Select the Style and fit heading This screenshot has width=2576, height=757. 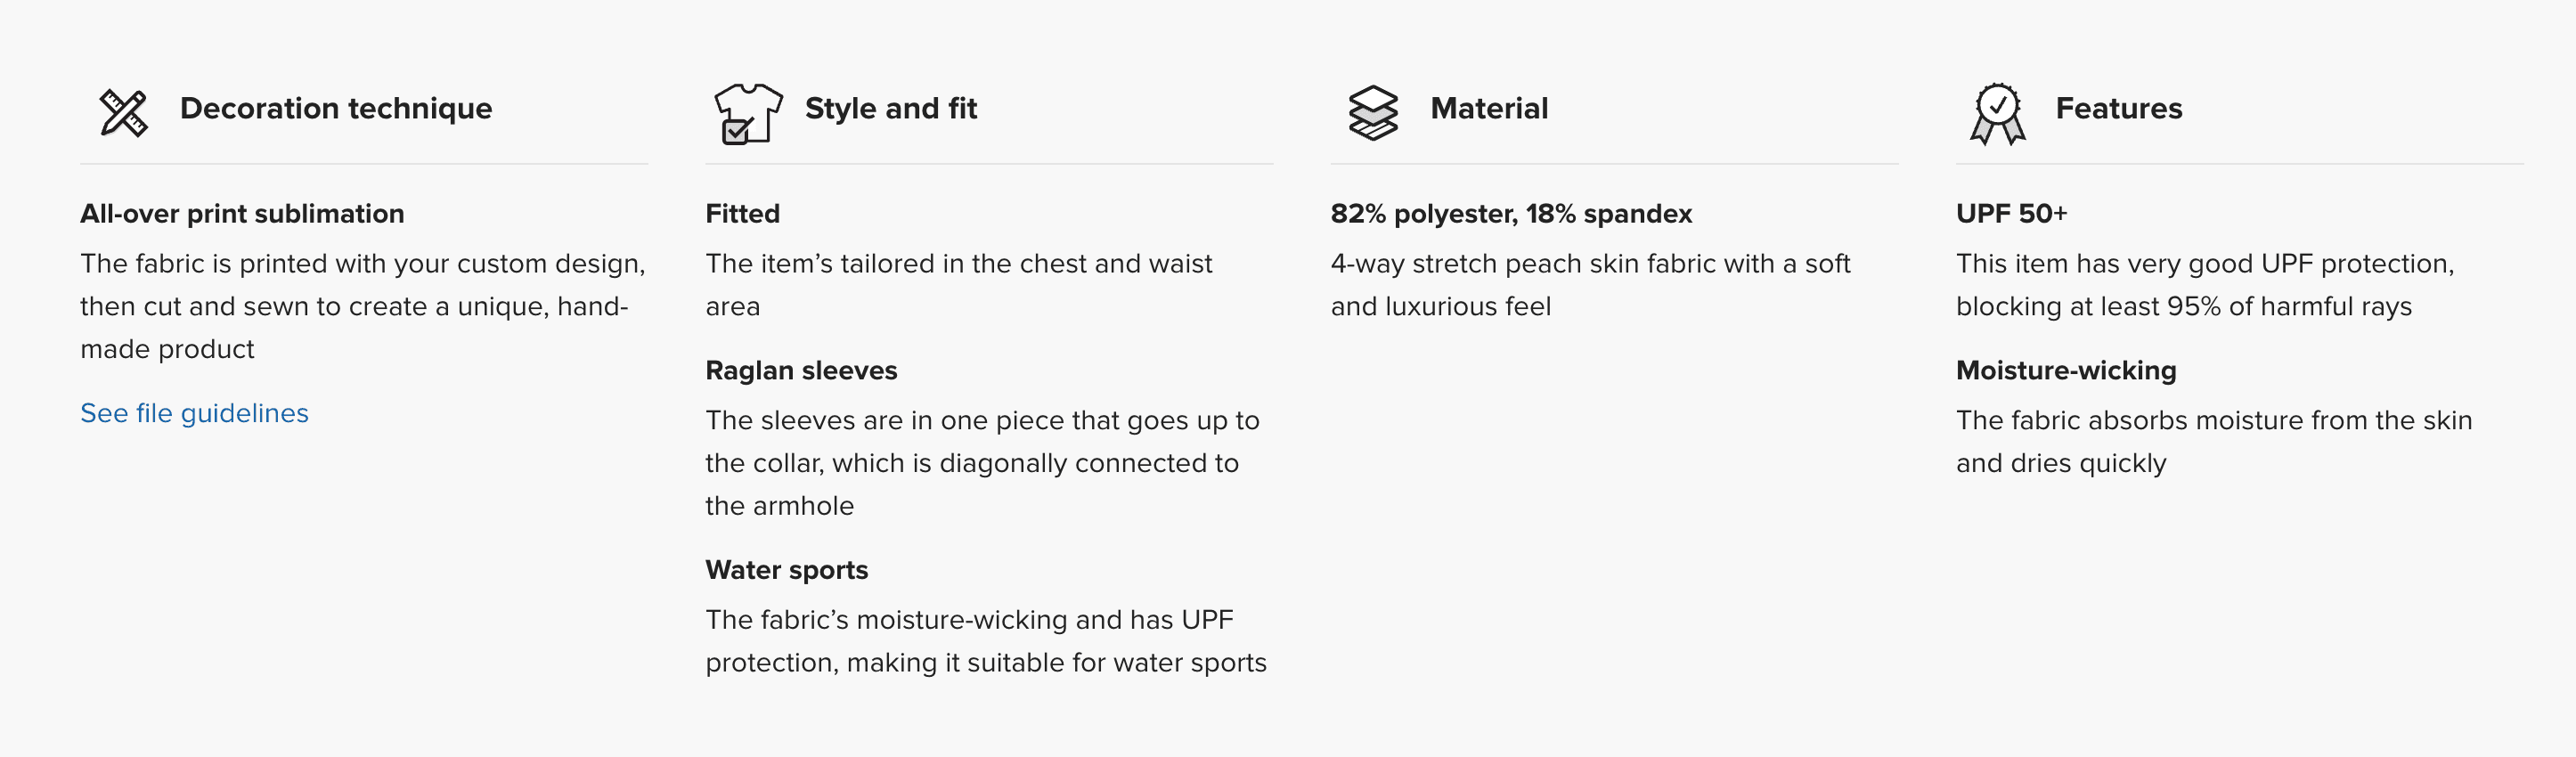point(891,108)
